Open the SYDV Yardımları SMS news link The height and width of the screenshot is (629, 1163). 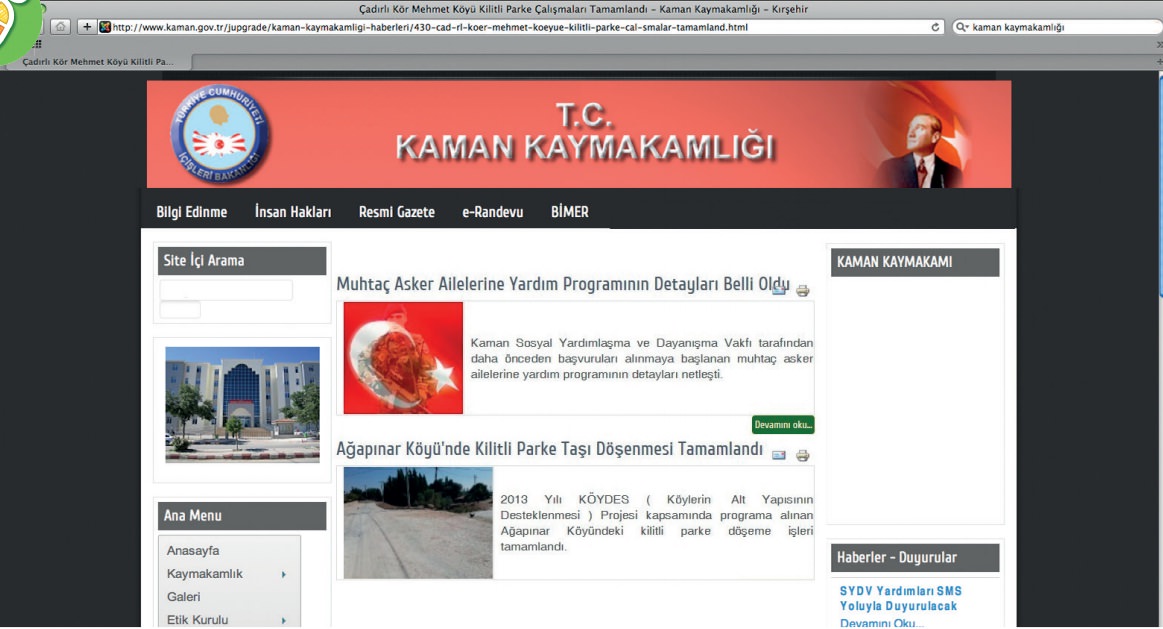pos(900,598)
